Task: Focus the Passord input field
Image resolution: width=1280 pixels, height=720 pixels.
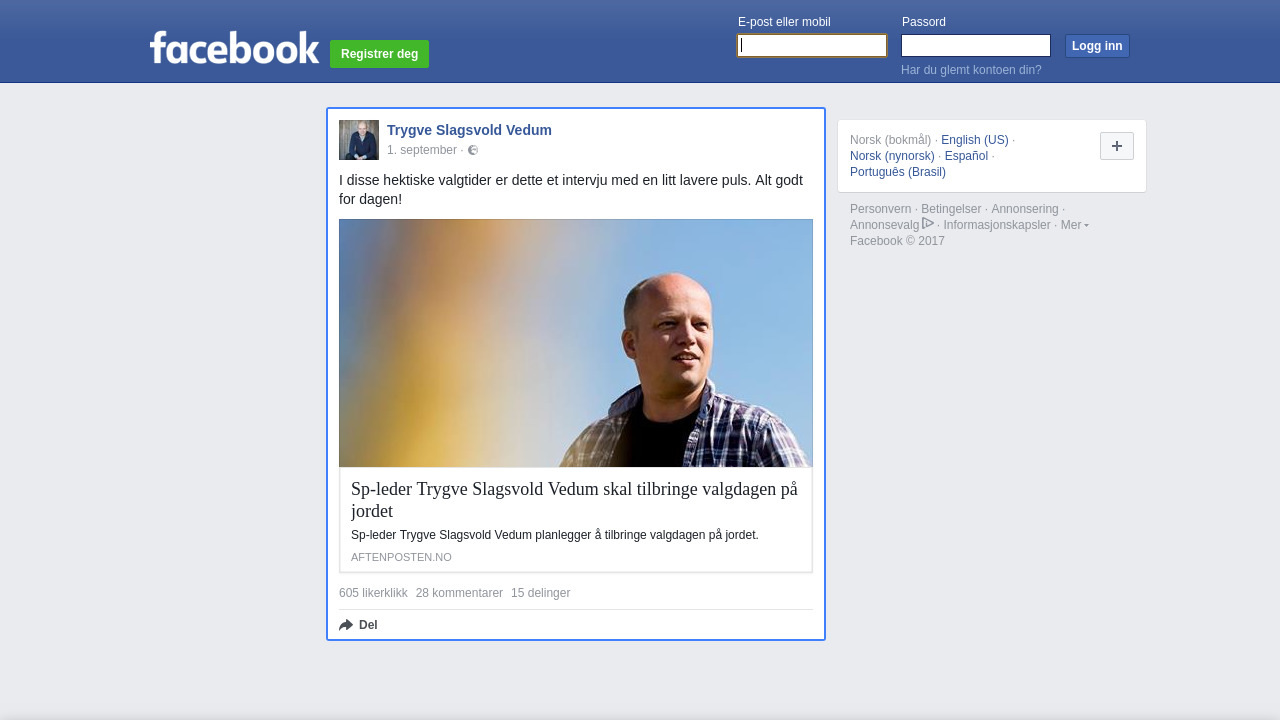Action: 976,46
